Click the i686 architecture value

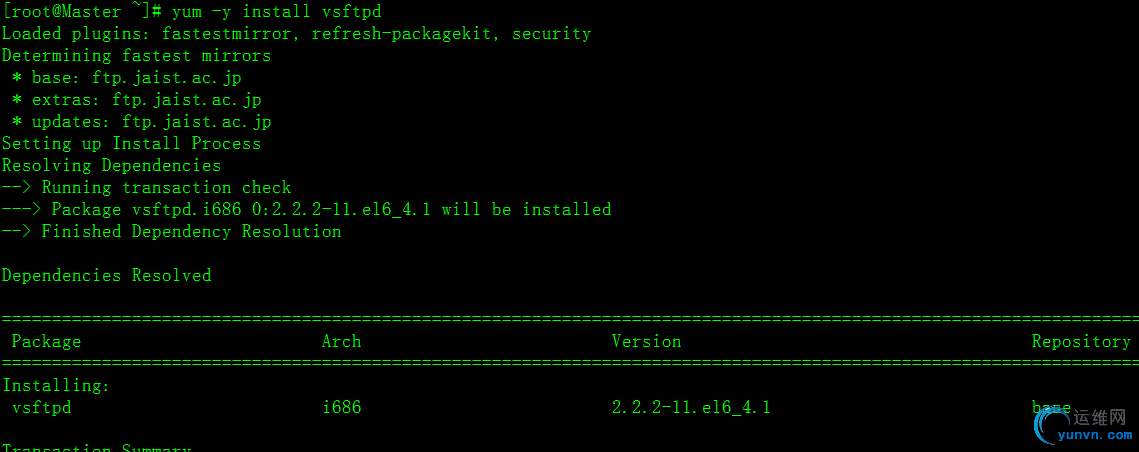[341, 408]
